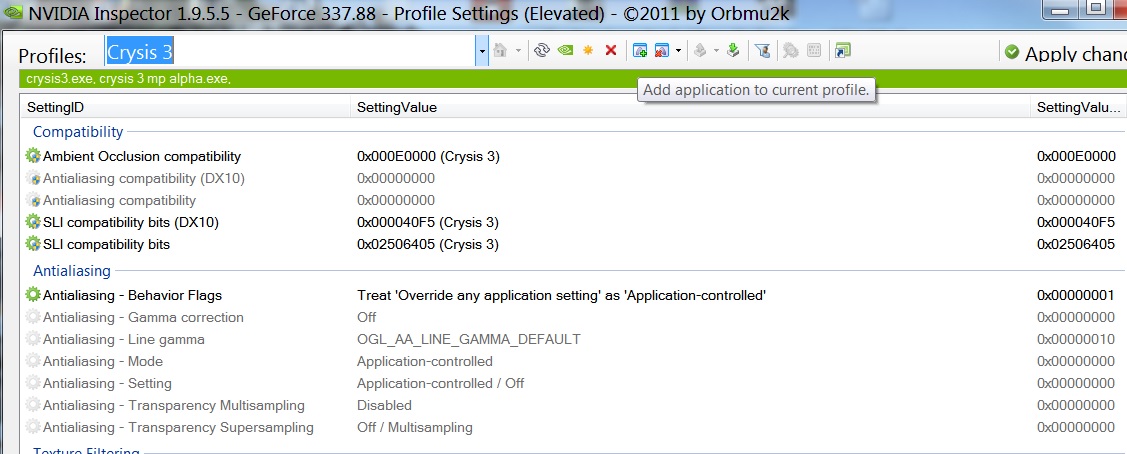Expand the export profiles dropdown arrow
Image resolution: width=1127 pixels, height=454 pixels.
(716, 51)
